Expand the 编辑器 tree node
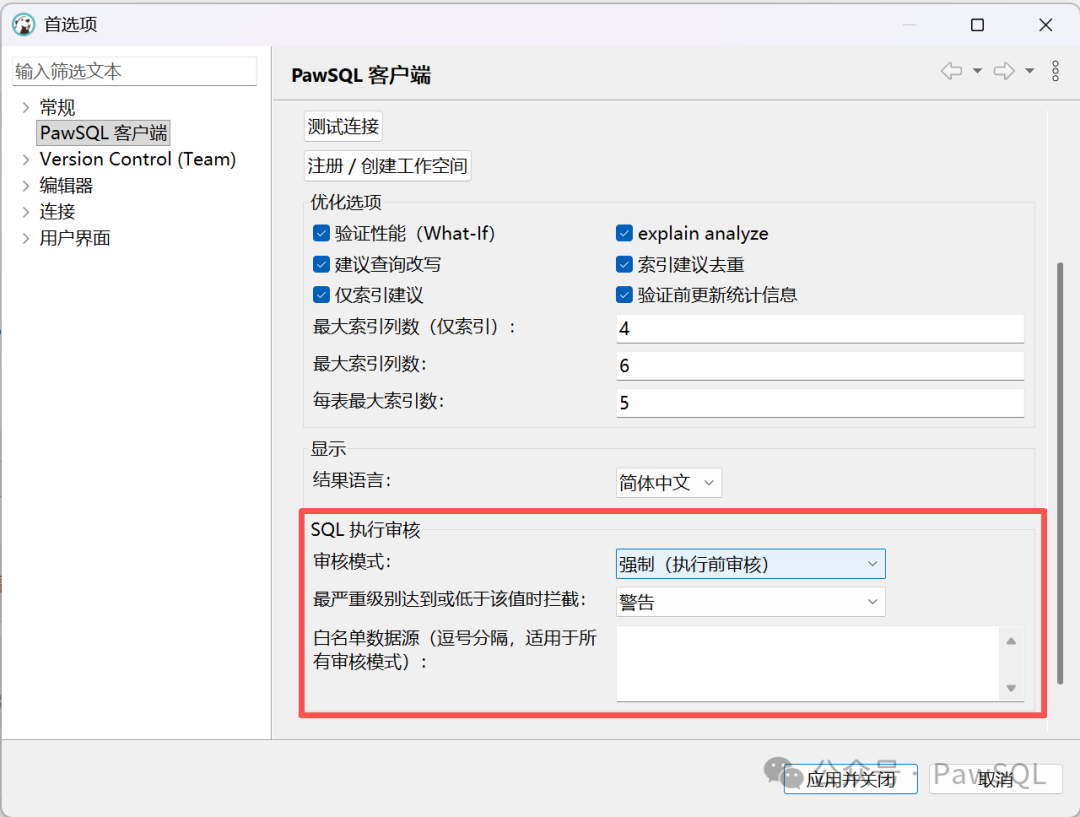The height and width of the screenshot is (817, 1080). tap(25, 186)
